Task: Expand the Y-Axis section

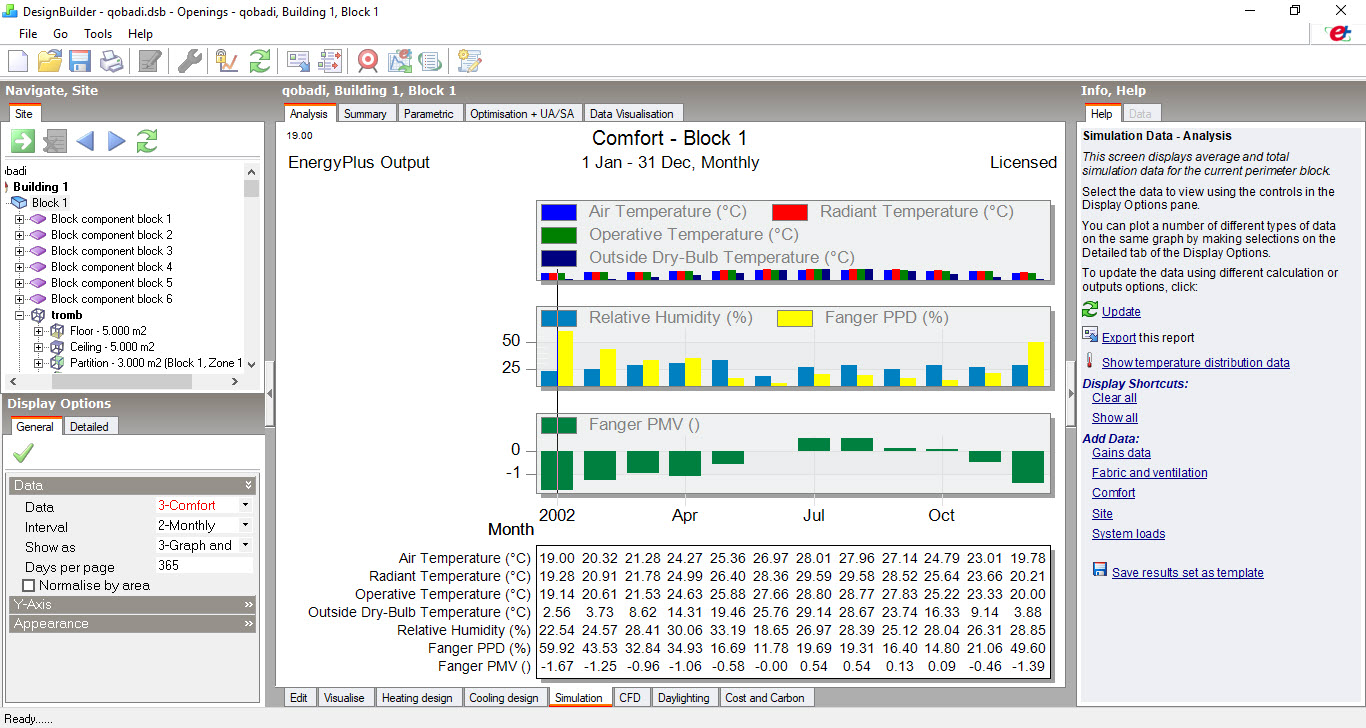Action: [x=133, y=604]
